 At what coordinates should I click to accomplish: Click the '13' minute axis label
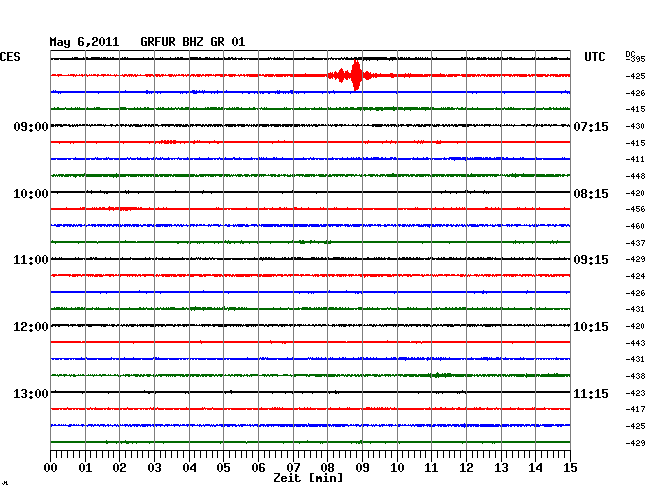click(501, 467)
